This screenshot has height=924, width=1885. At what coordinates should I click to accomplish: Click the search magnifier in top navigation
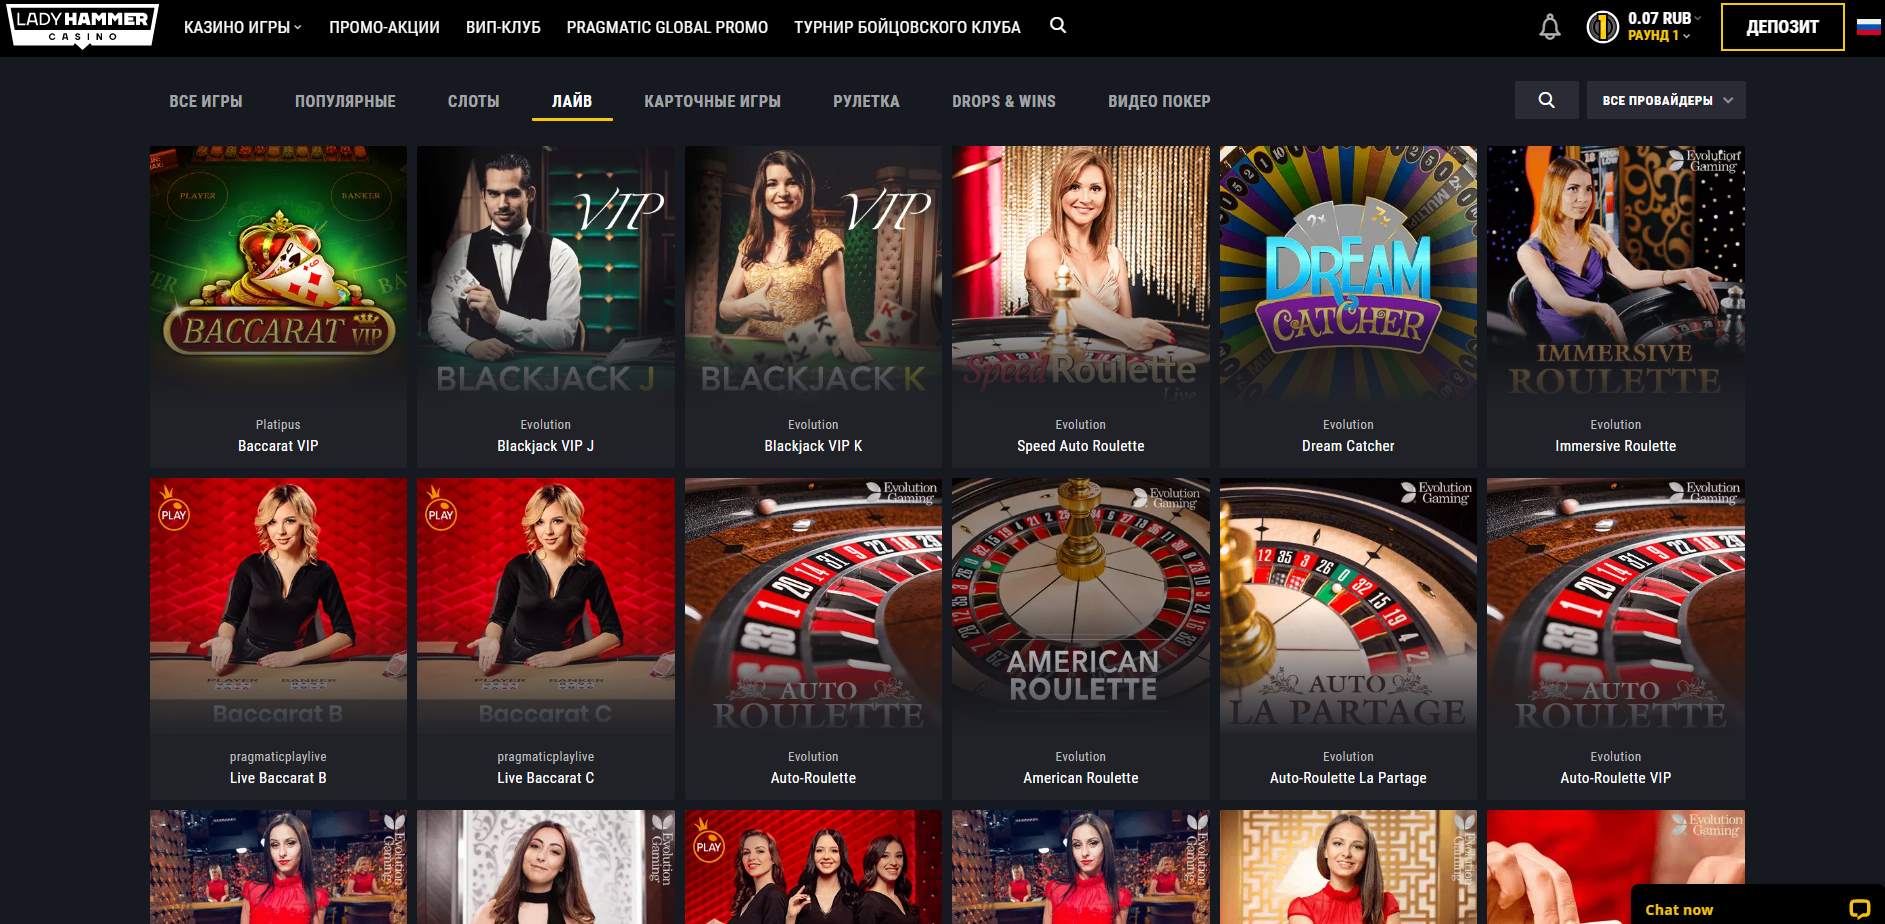[1058, 26]
